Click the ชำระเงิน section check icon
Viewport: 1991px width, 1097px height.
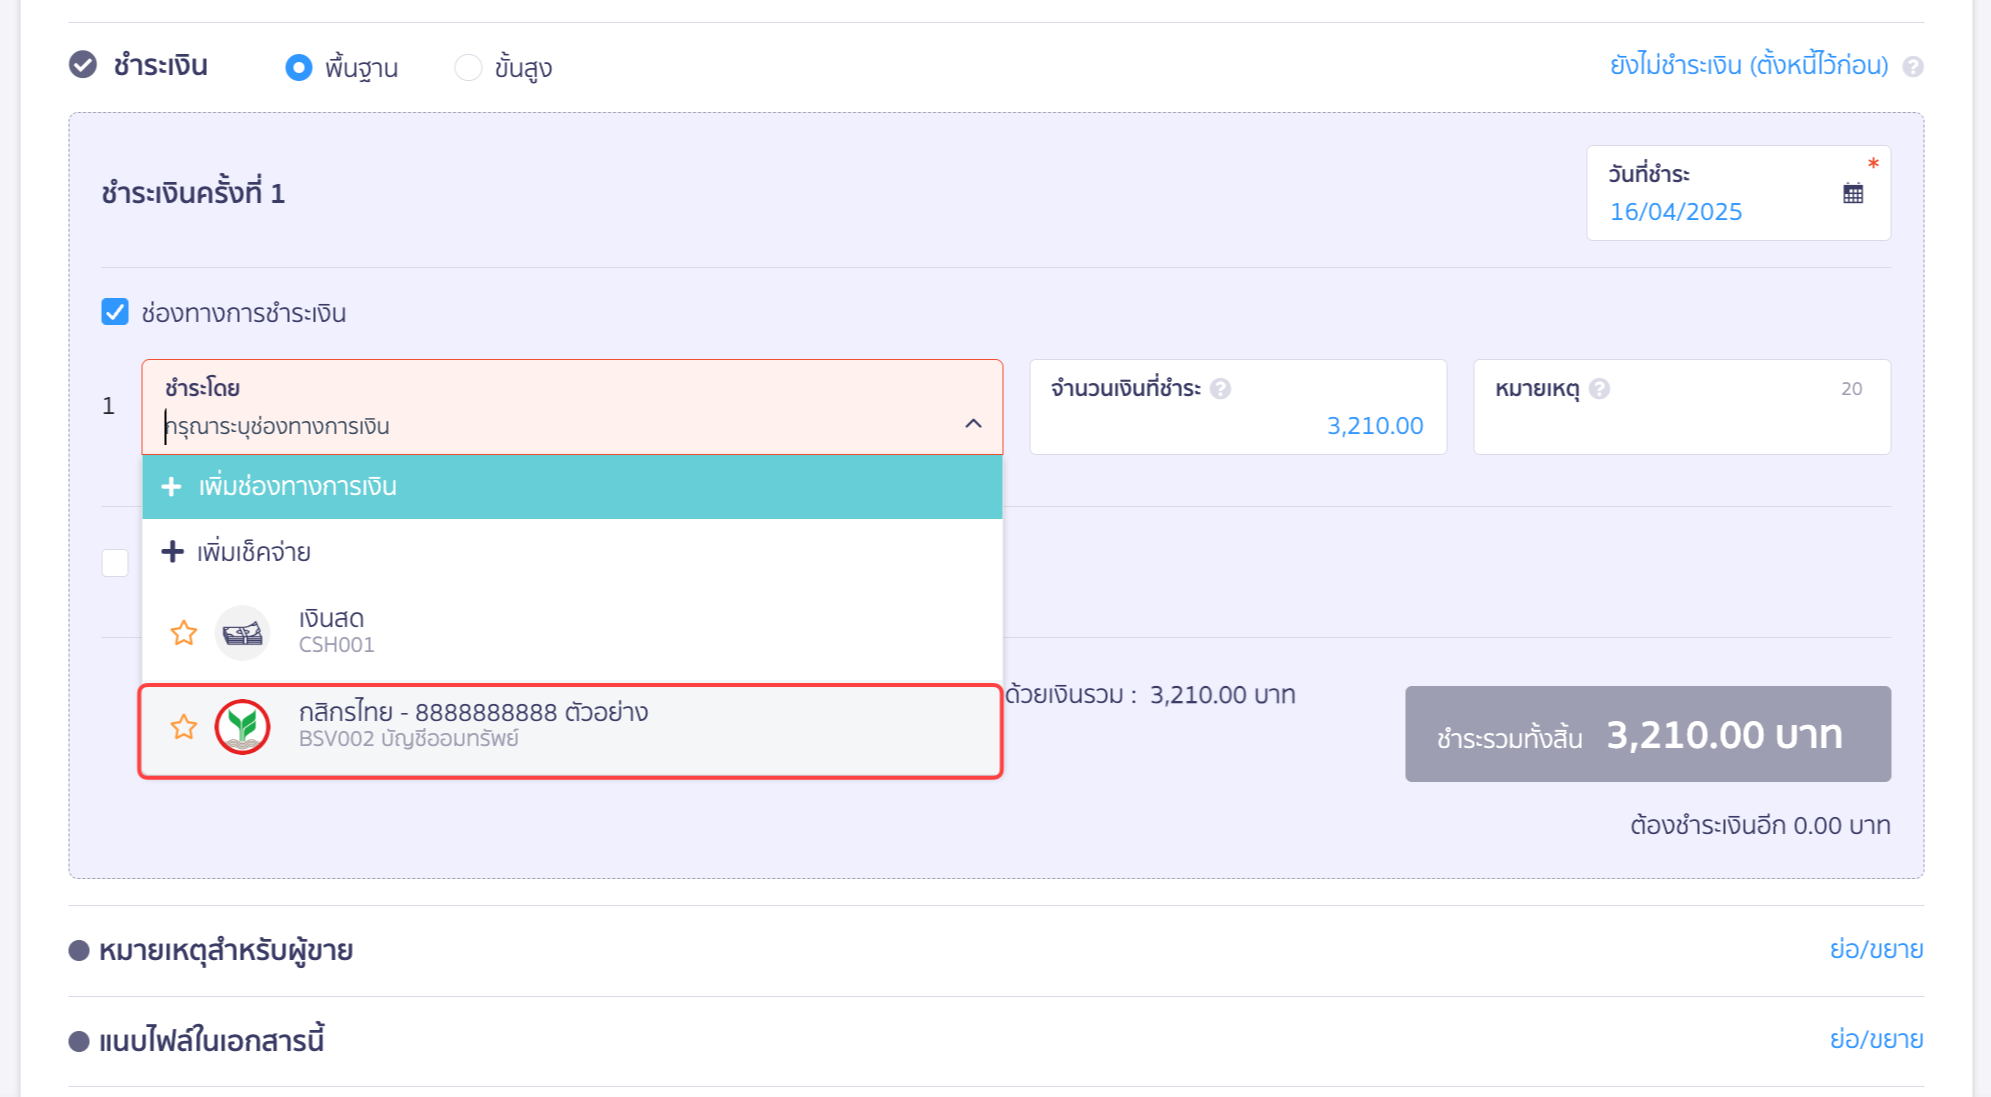(83, 65)
